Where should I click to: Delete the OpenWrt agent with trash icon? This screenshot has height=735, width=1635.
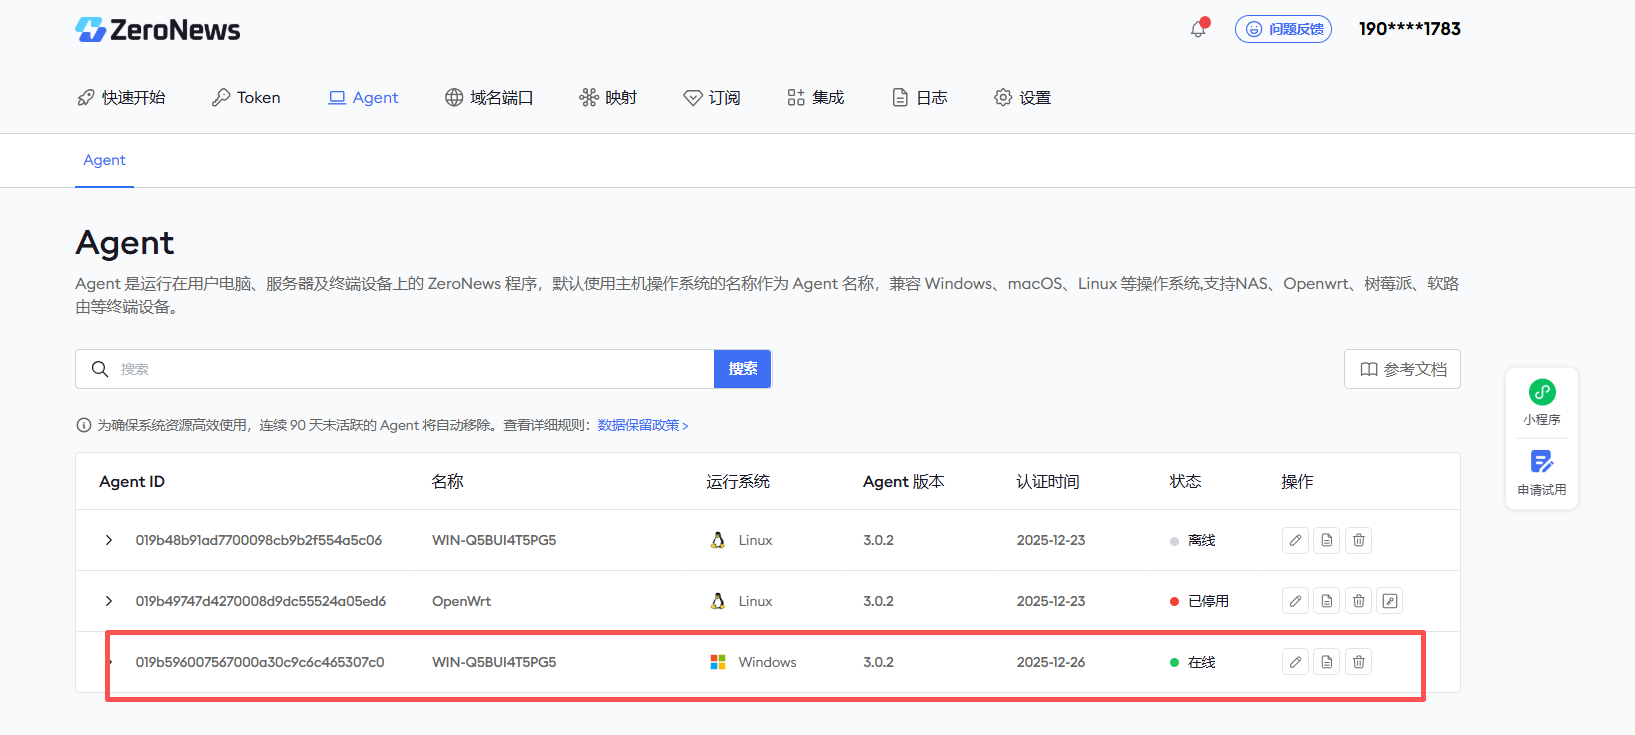[1358, 601]
